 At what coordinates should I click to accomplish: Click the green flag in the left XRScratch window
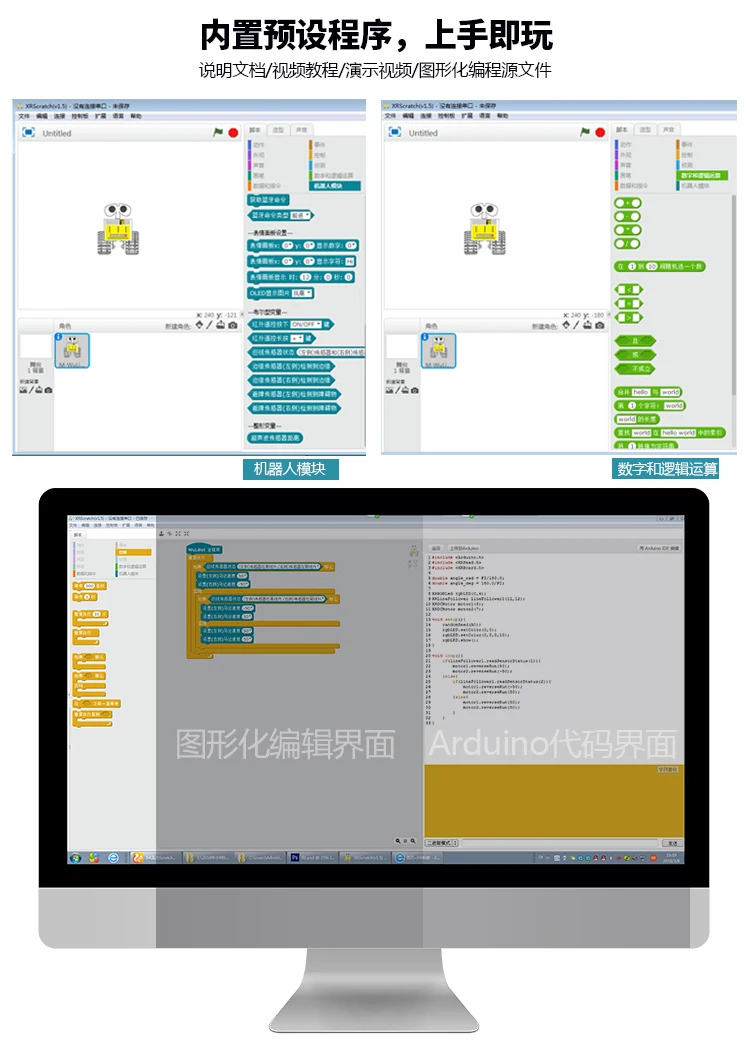point(218,132)
